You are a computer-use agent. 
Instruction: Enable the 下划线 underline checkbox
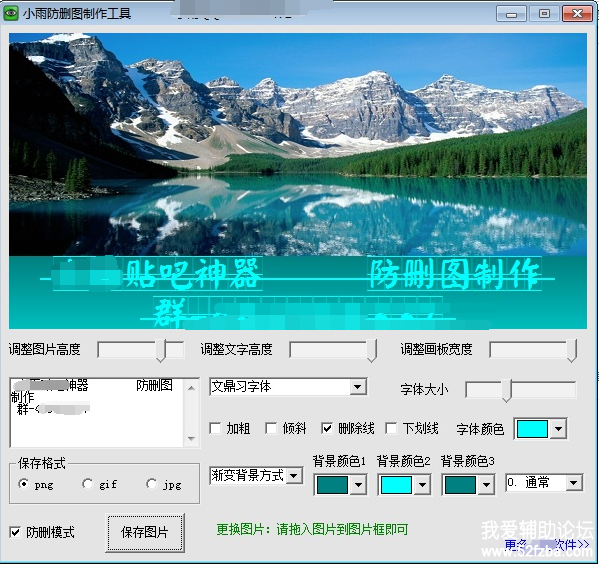pyautogui.click(x=391, y=428)
